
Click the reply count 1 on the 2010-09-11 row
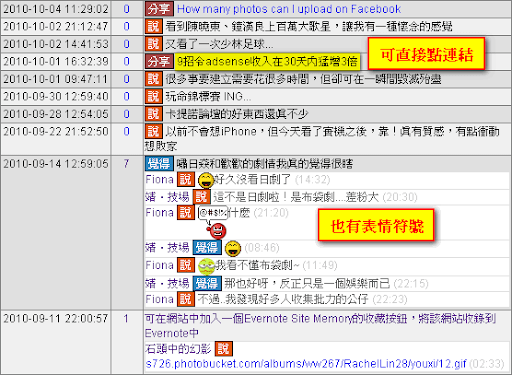click(126, 319)
